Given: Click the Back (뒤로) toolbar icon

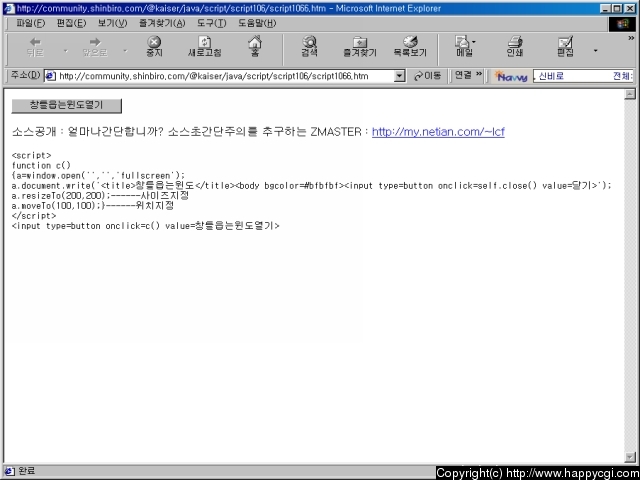Looking at the screenshot, I should click(x=35, y=47).
